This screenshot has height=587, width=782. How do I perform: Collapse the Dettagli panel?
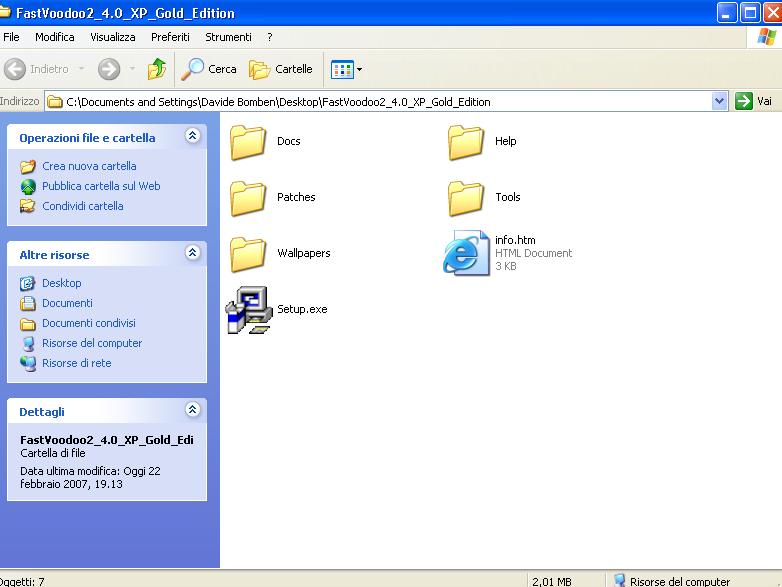pyautogui.click(x=193, y=409)
